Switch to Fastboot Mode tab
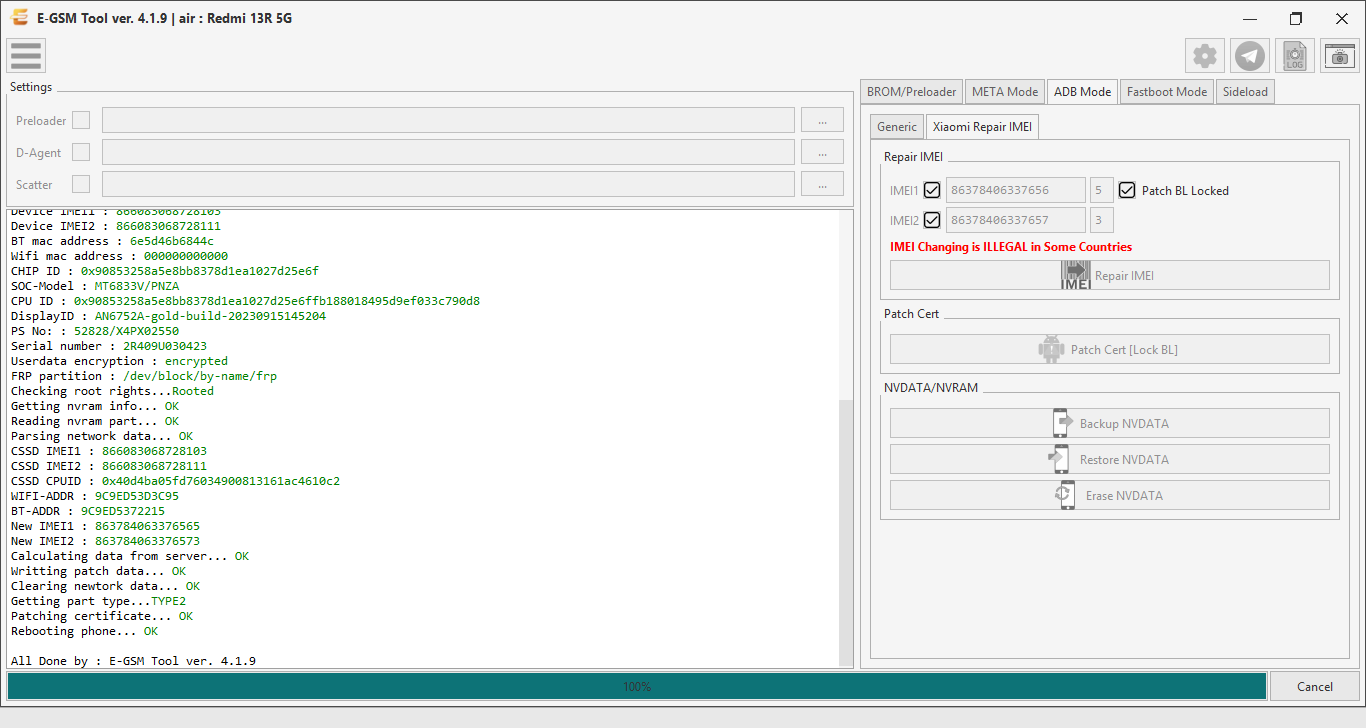Viewport: 1366px width, 728px height. pos(1167,91)
